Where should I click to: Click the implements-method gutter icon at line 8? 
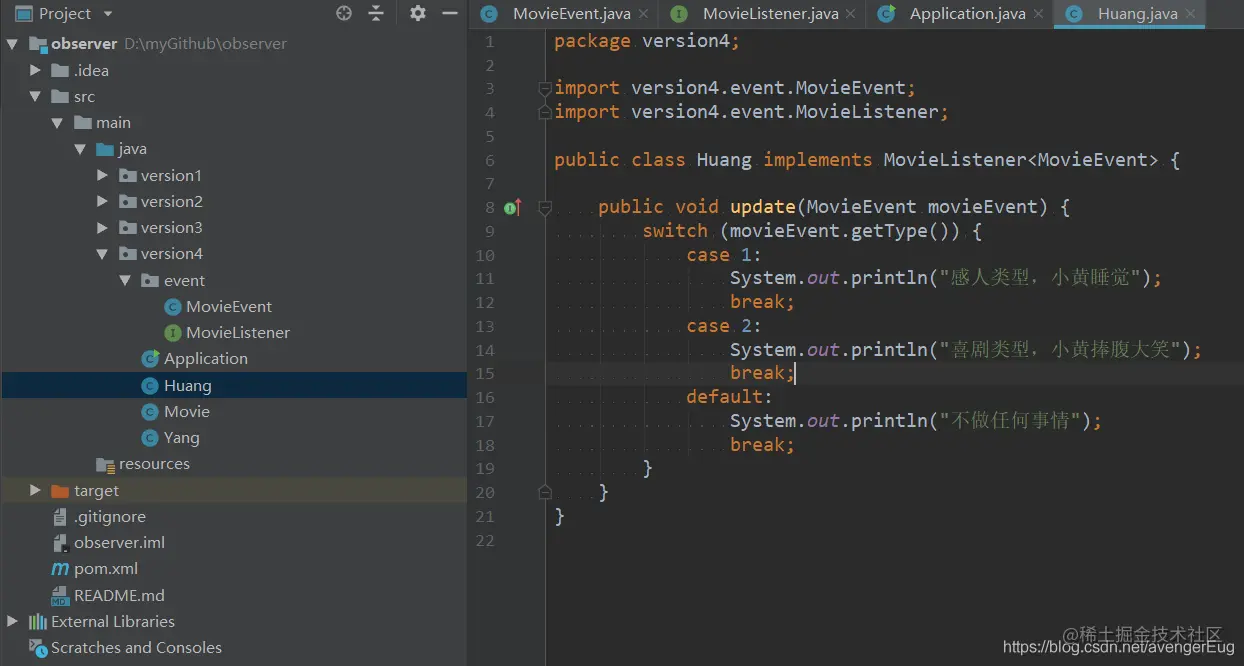(x=512, y=207)
